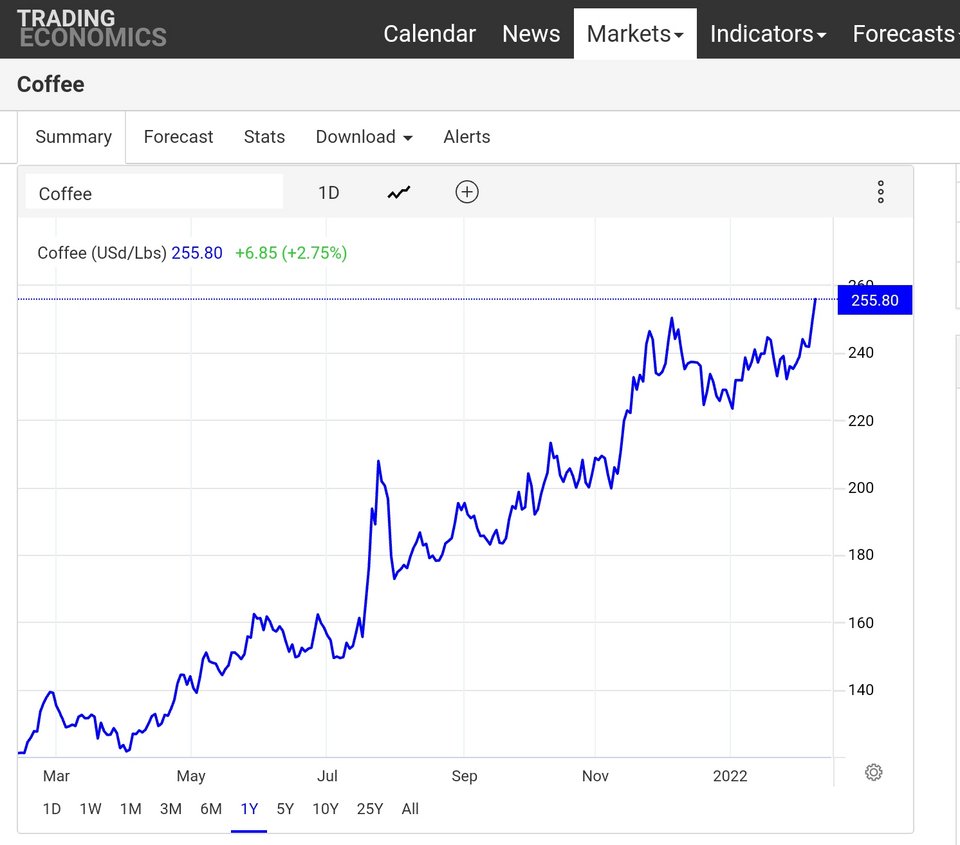
Task: Select the All time range
Action: (x=410, y=809)
